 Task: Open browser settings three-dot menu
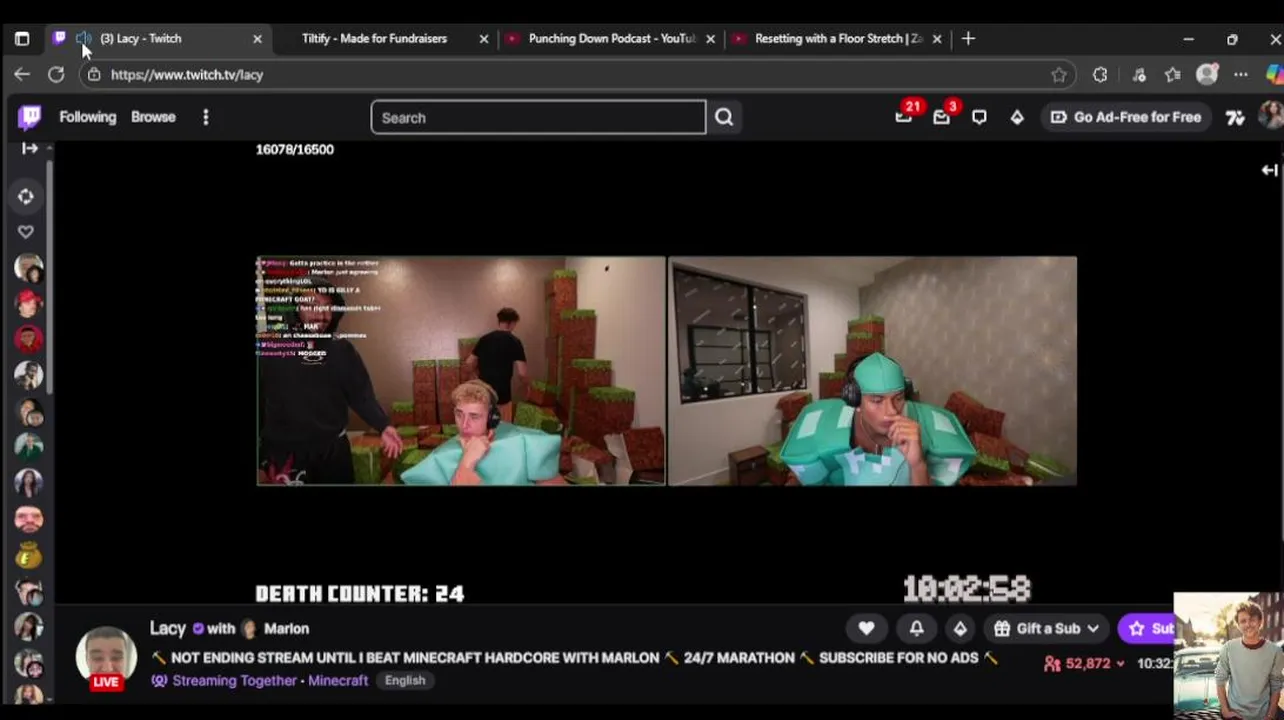click(x=1241, y=74)
